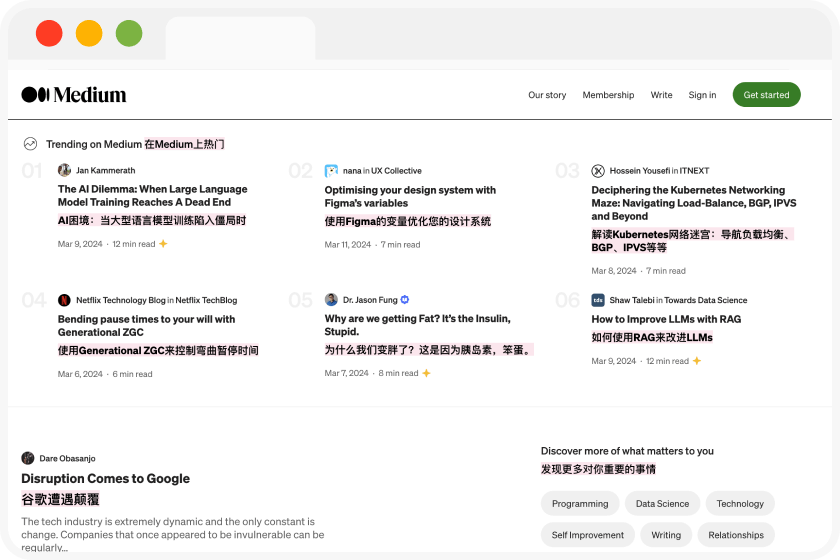Click author name Jan Kammerath
840x560 pixels.
(106, 170)
